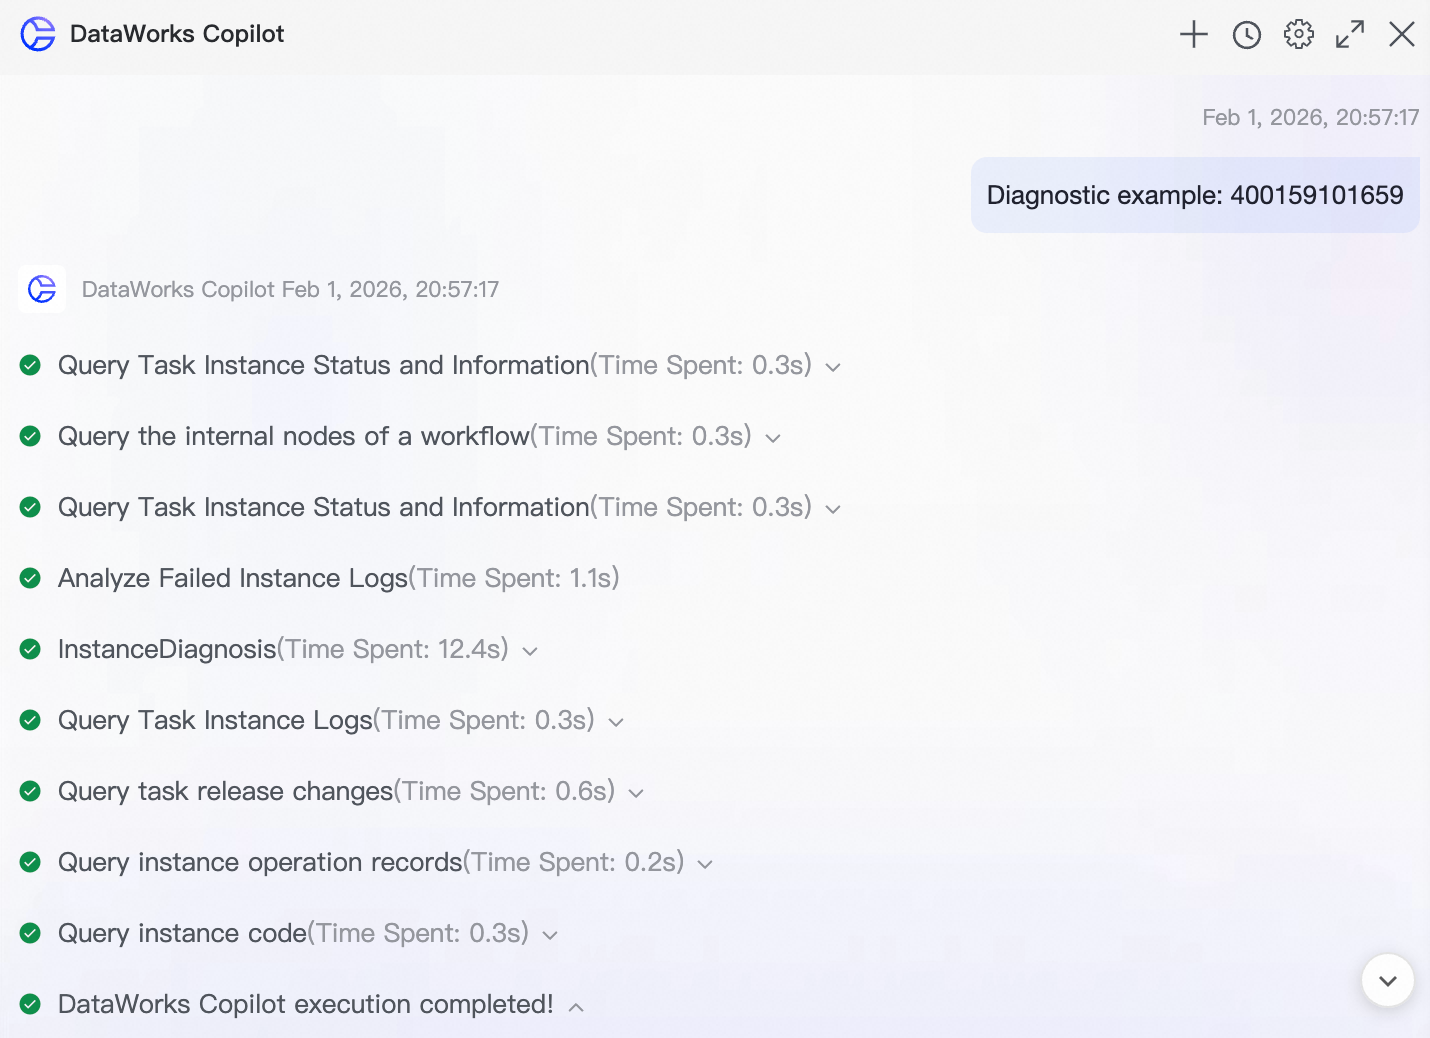Open chat history clock icon

pos(1247,35)
